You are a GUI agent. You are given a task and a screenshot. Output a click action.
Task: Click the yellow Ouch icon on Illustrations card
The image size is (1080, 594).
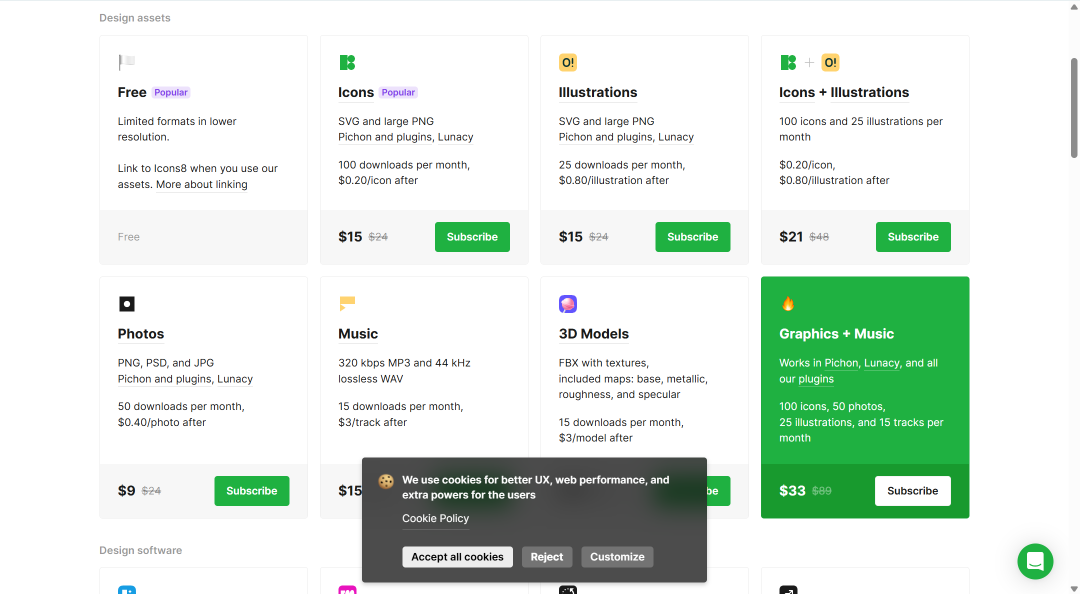(568, 63)
